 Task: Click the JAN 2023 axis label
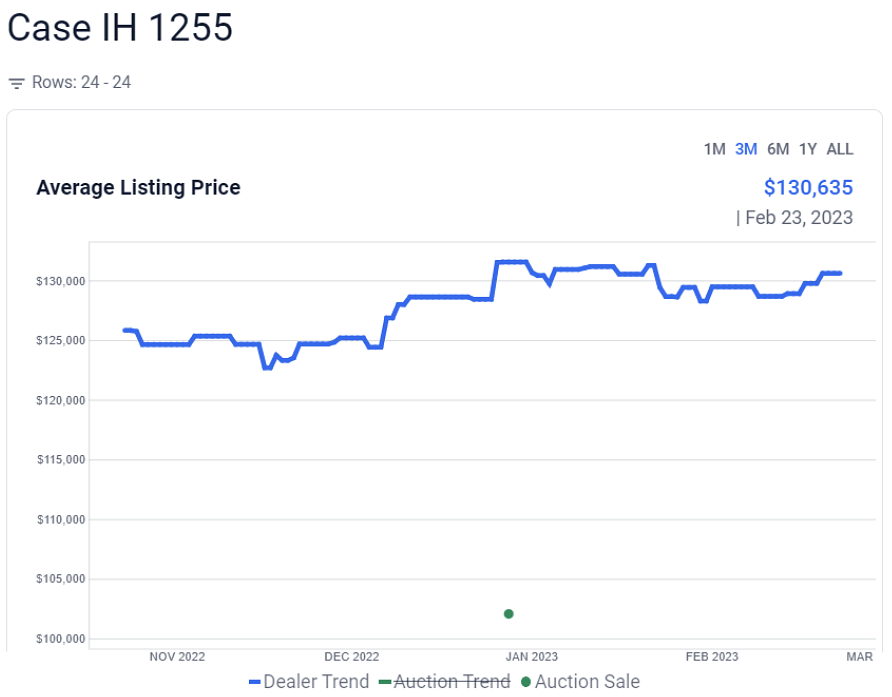click(x=532, y=657)
